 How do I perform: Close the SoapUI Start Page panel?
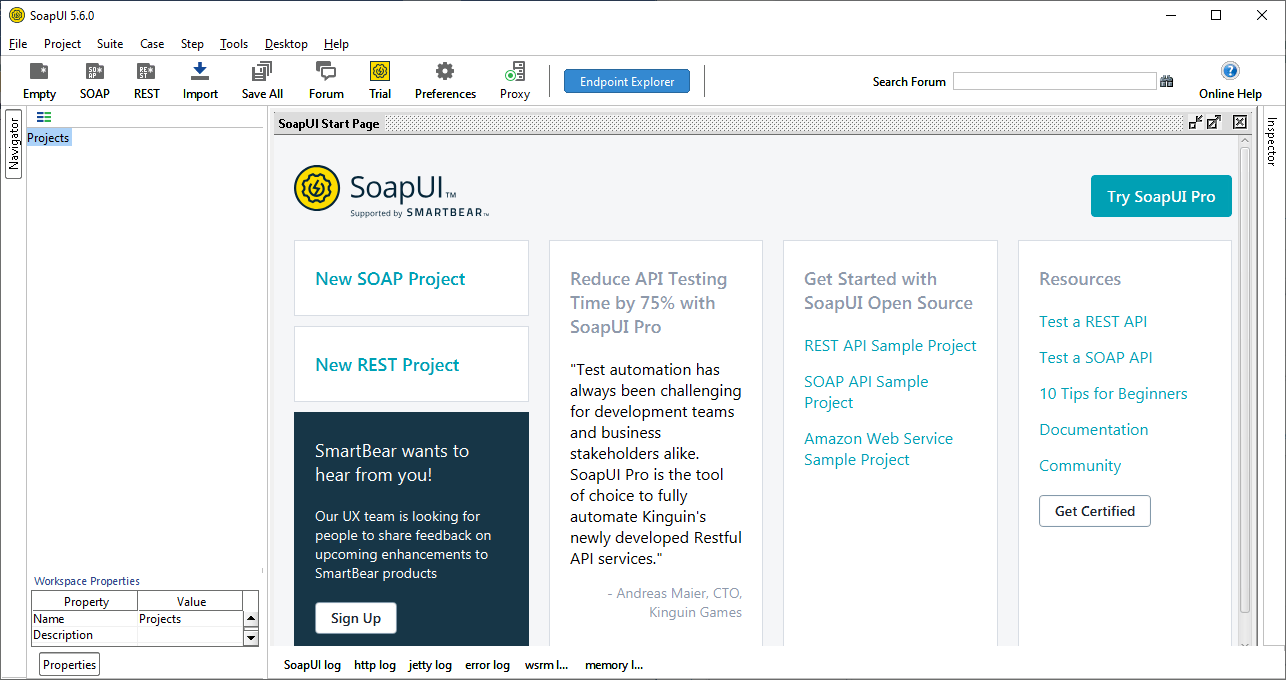tap(1240, 122)
